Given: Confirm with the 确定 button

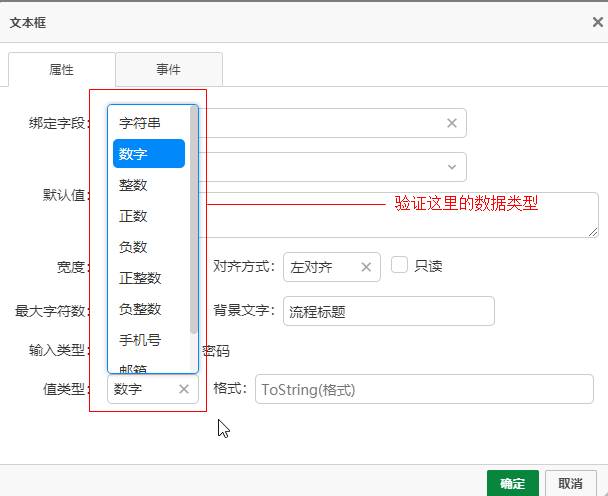Looking at the screenshot, I should (513, 483).
